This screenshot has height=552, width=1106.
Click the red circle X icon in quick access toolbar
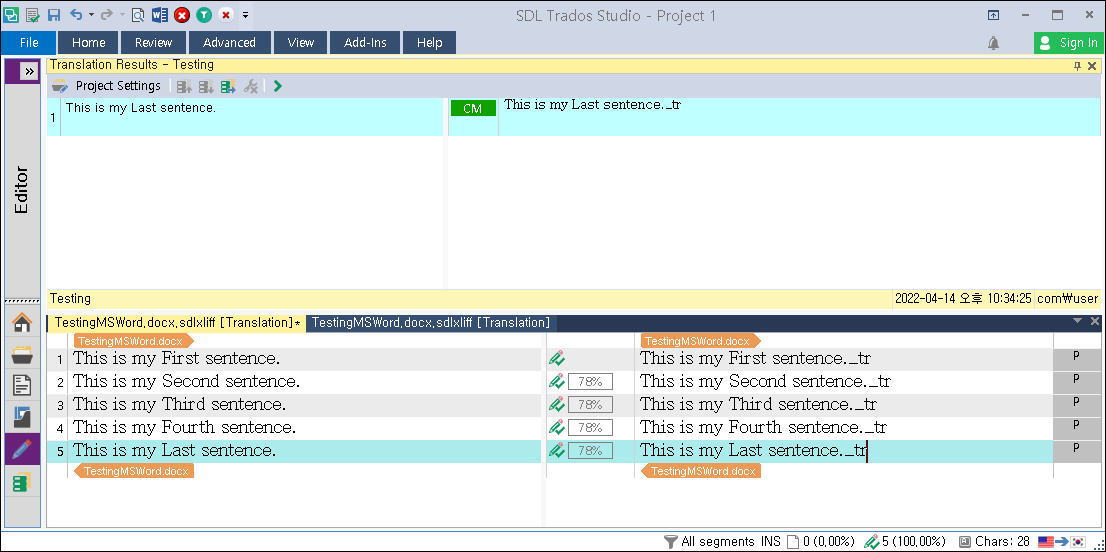pos(182,14)
